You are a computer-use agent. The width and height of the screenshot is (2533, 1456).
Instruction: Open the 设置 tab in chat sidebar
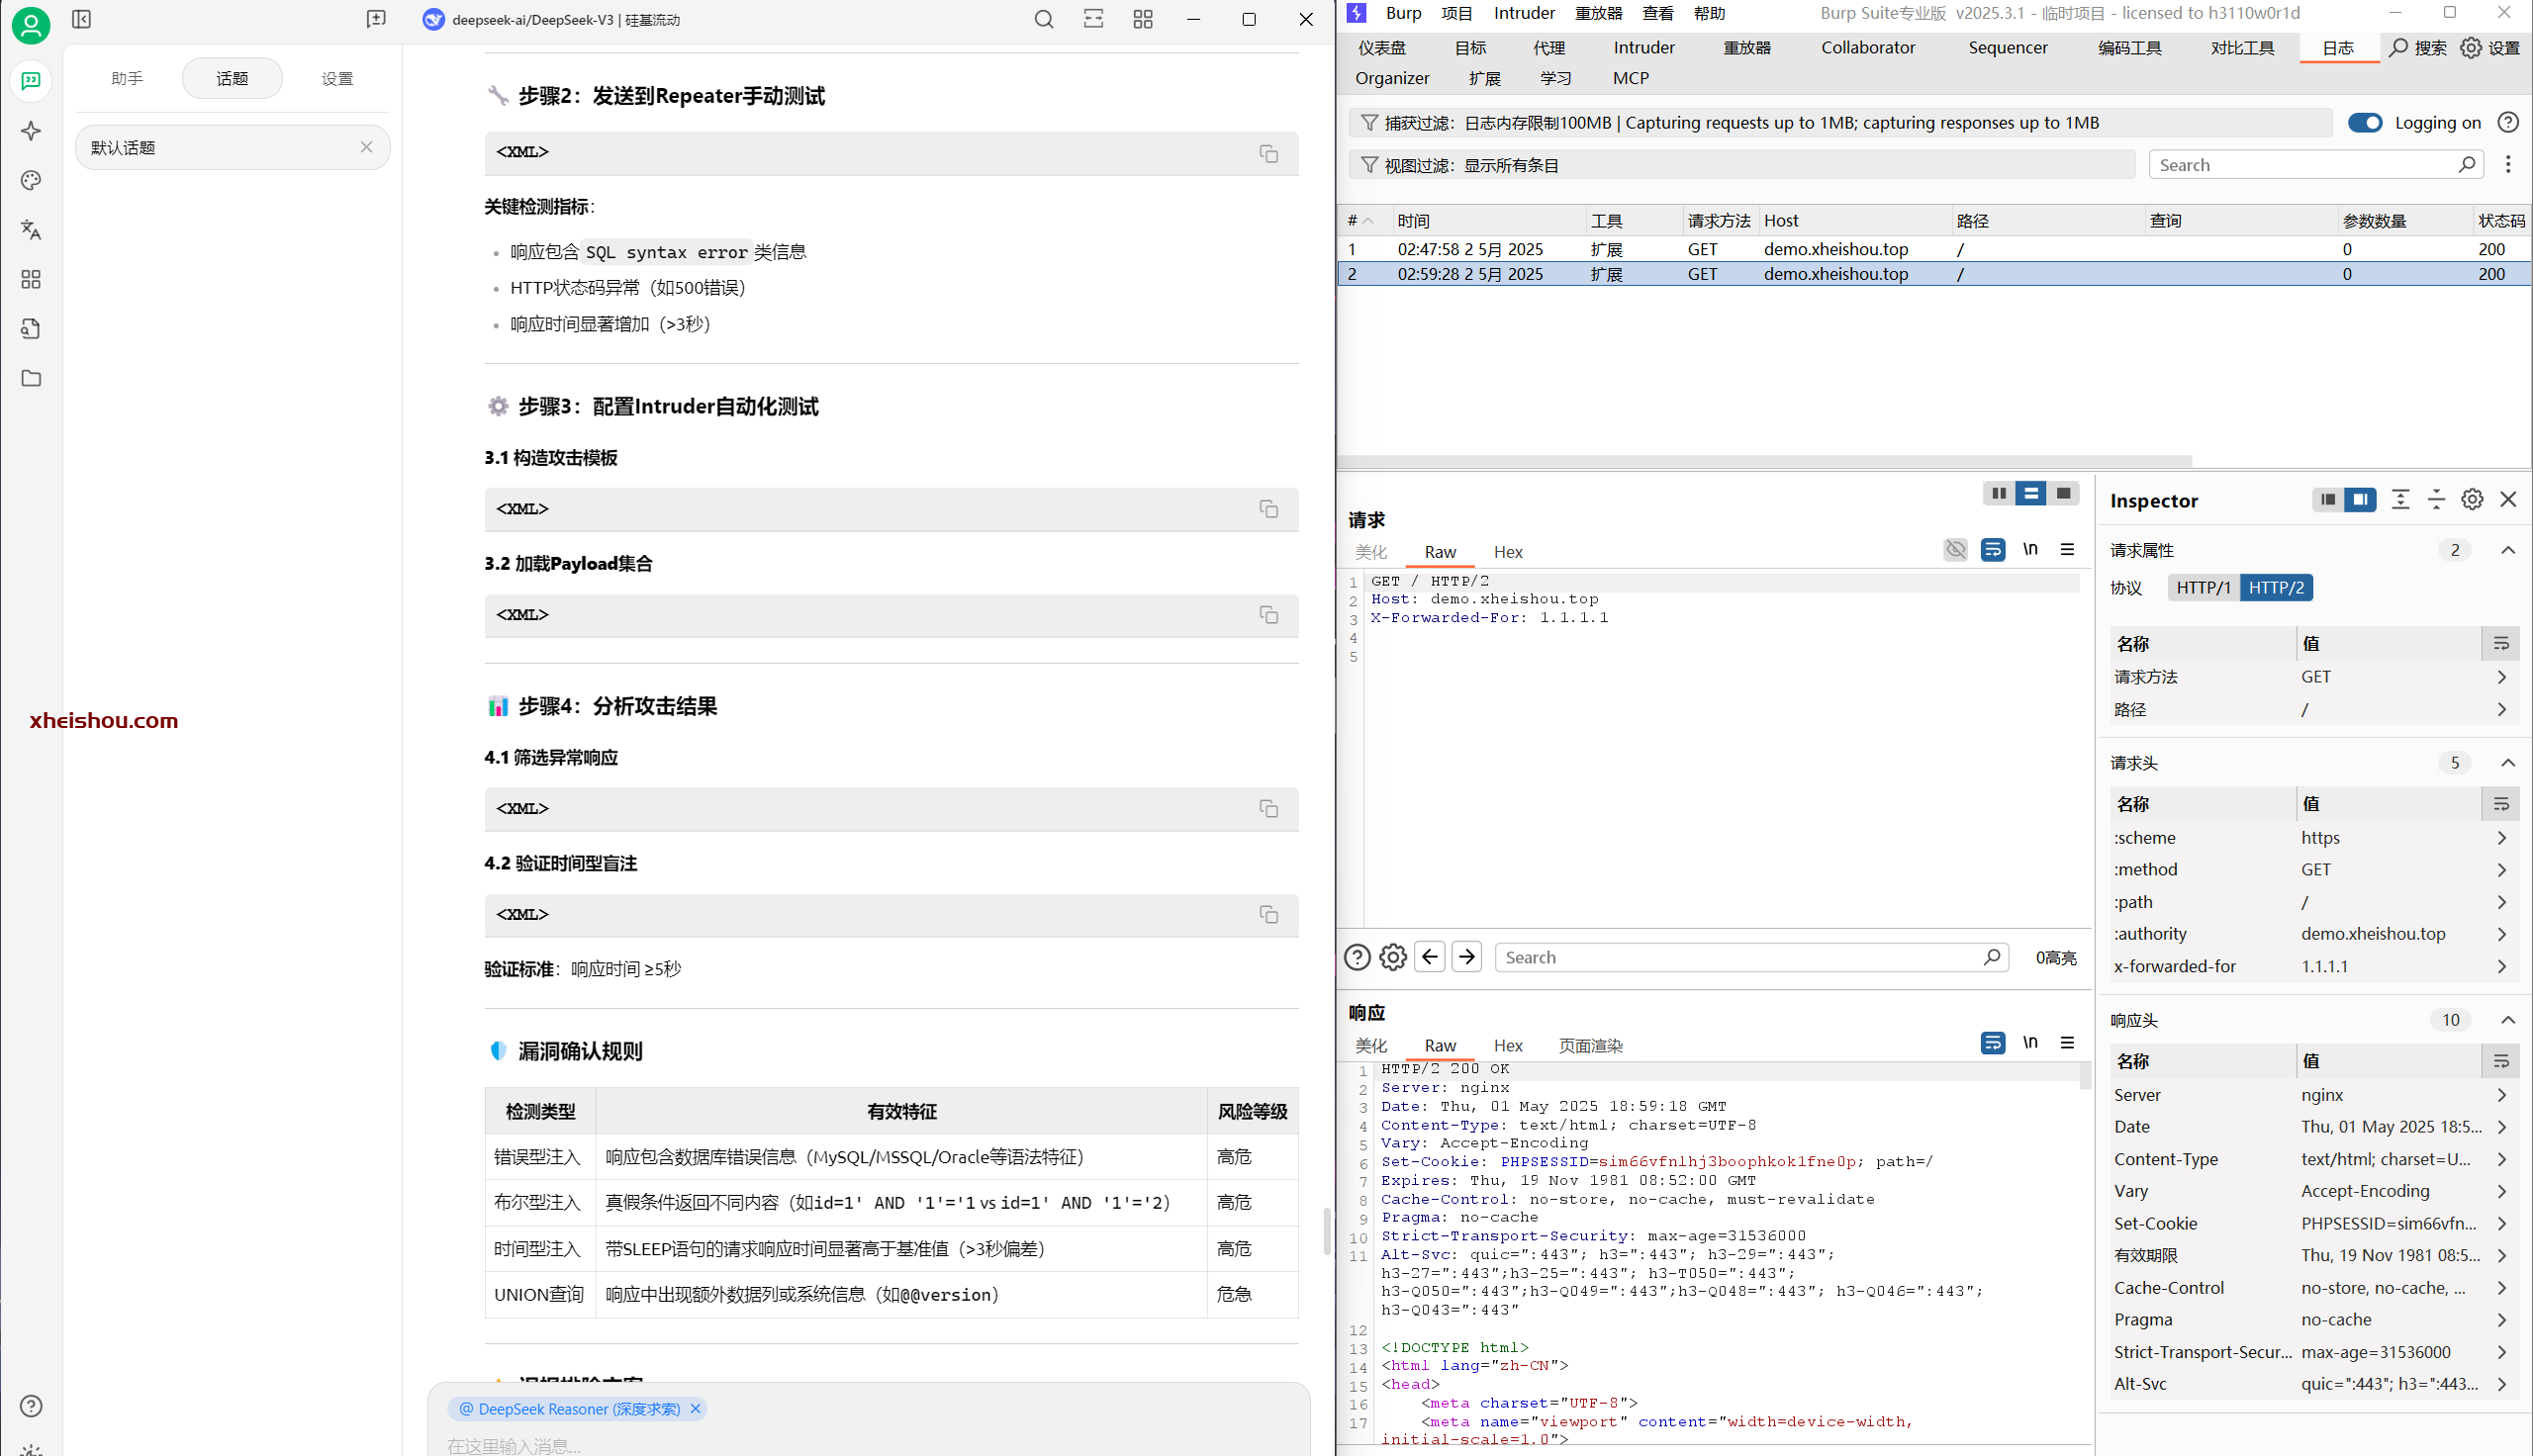click(x=337, y=78)
